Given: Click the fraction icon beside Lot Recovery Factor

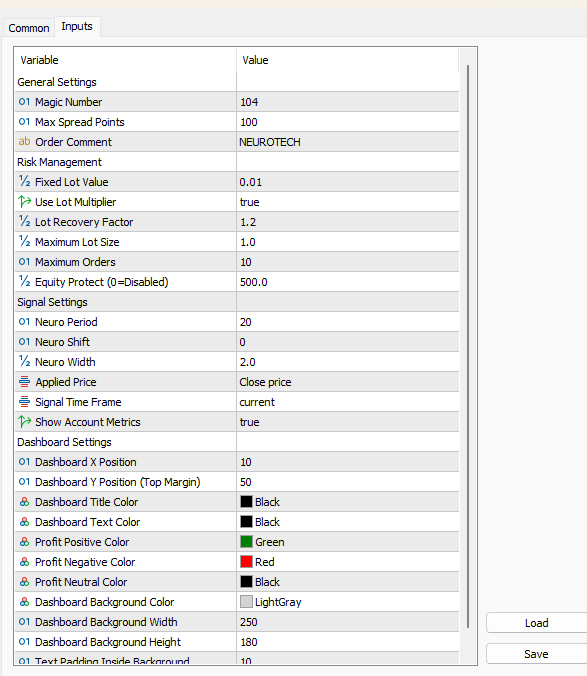Looking at the screenshot, I should (25, 222).
